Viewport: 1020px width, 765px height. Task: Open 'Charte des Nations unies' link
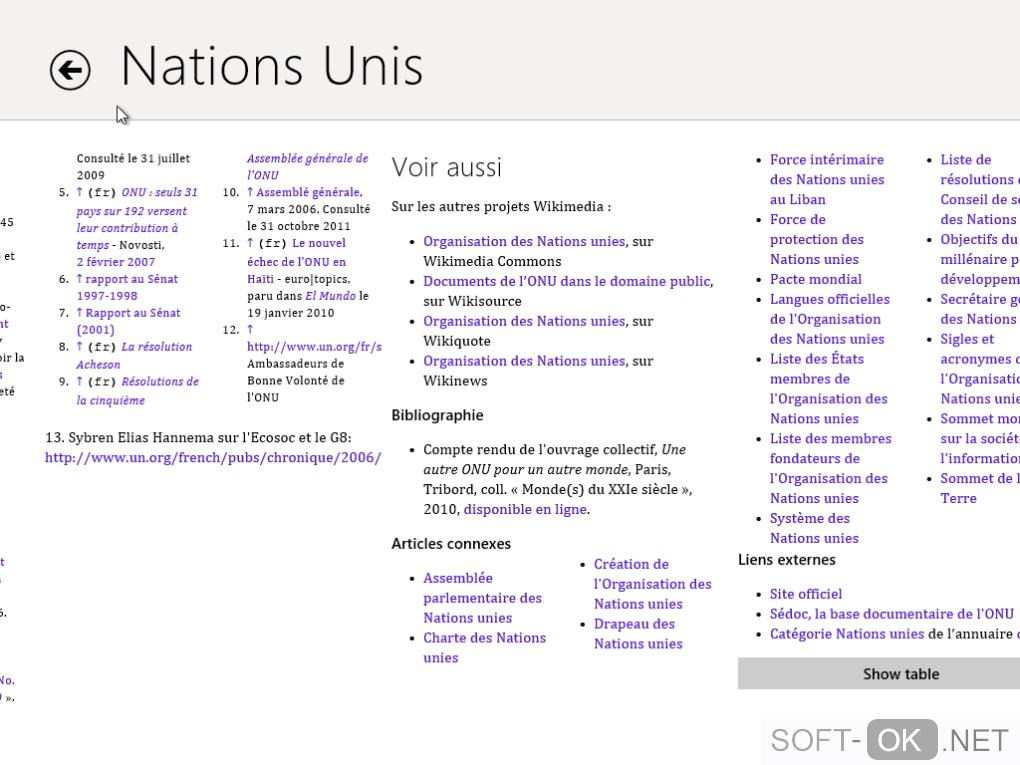(x=484, y=647)
